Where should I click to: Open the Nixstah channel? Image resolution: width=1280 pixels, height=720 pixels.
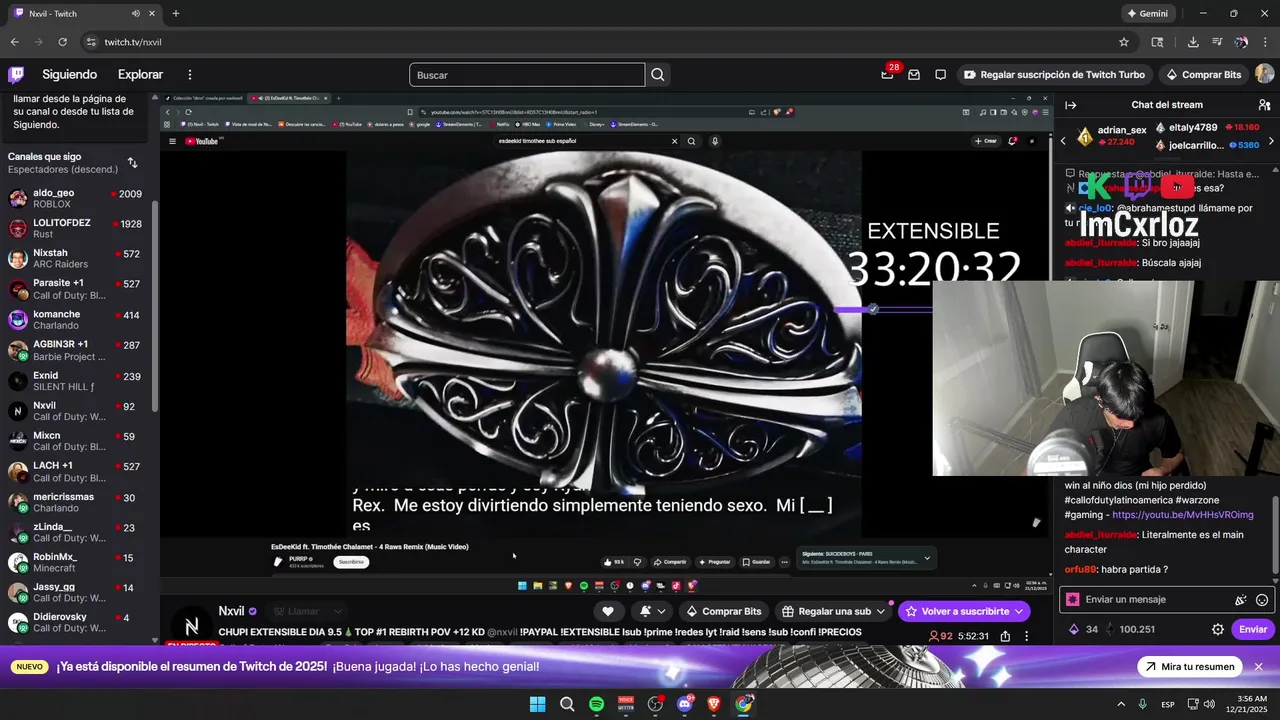[75, 259]
